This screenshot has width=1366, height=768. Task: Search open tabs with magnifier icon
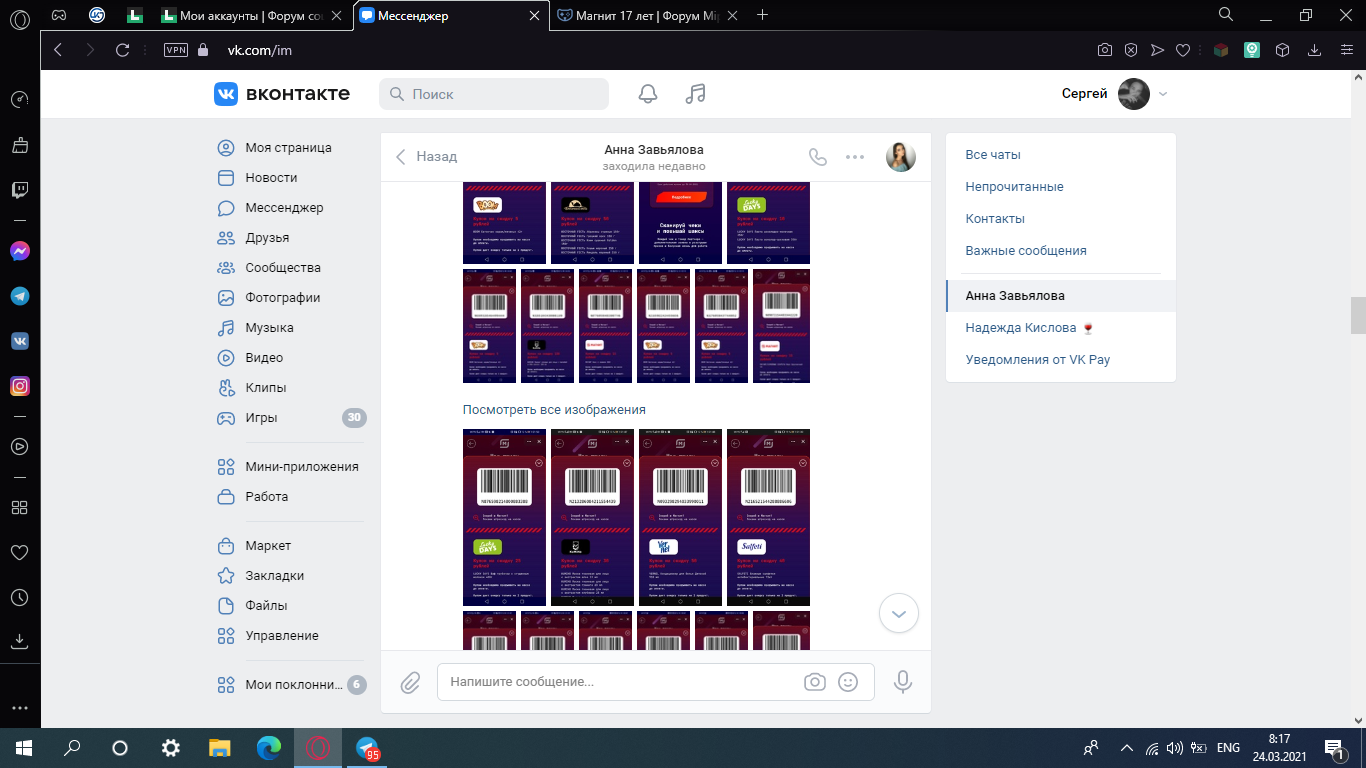[x=1226, y=14]
